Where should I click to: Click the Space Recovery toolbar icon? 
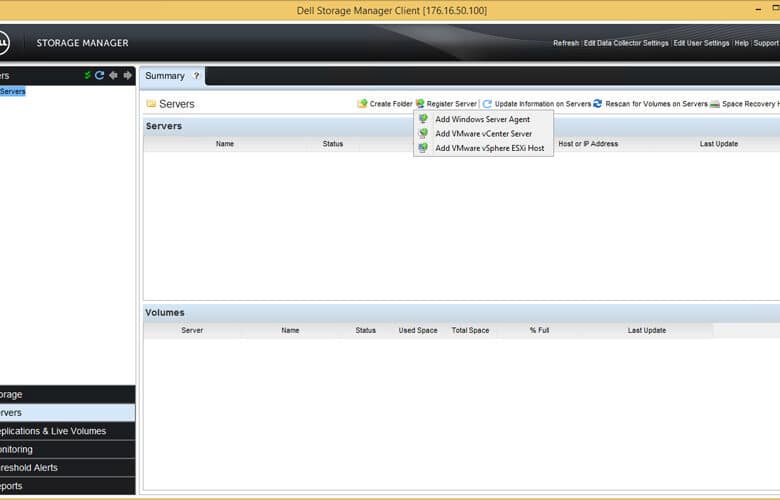coord(715,103)
